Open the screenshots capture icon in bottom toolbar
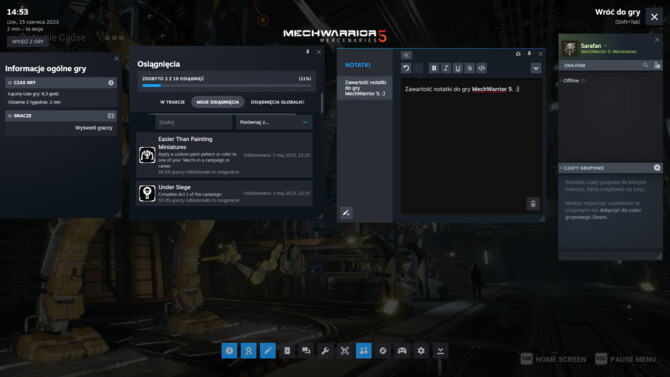This screenshot has height=377, width=670. (344, 350)
